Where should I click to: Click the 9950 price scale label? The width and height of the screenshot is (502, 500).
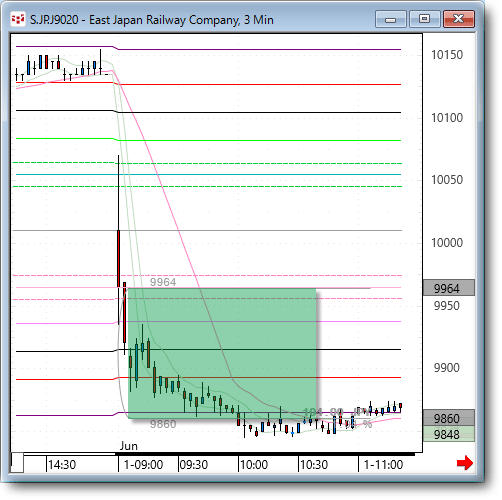pyautogui.click(x=447, y=306)
